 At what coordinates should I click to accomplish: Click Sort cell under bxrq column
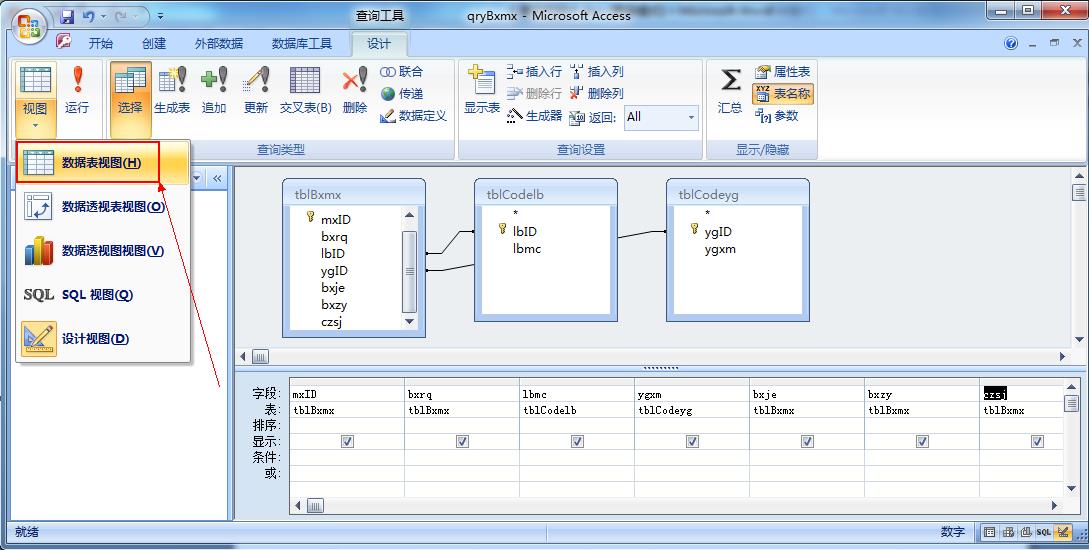click(462, 425)
